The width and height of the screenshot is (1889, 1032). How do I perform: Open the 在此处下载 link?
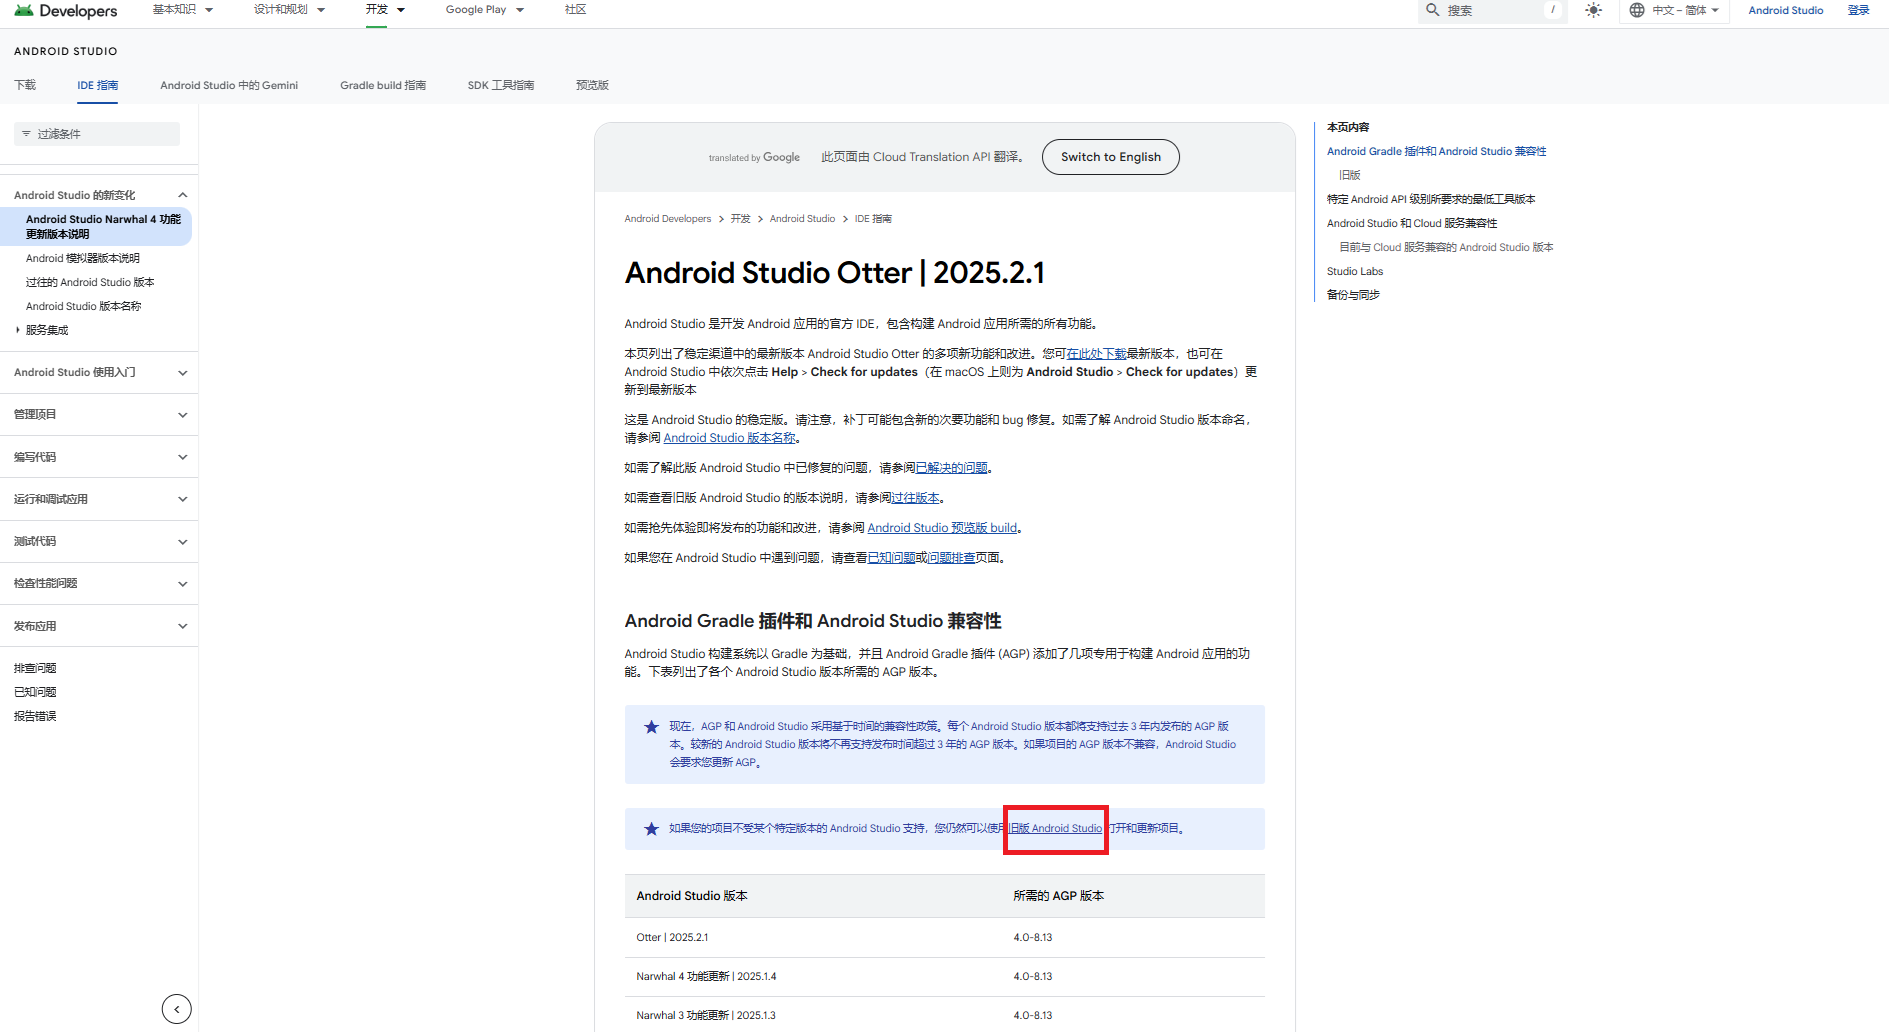pos(1097,354)
